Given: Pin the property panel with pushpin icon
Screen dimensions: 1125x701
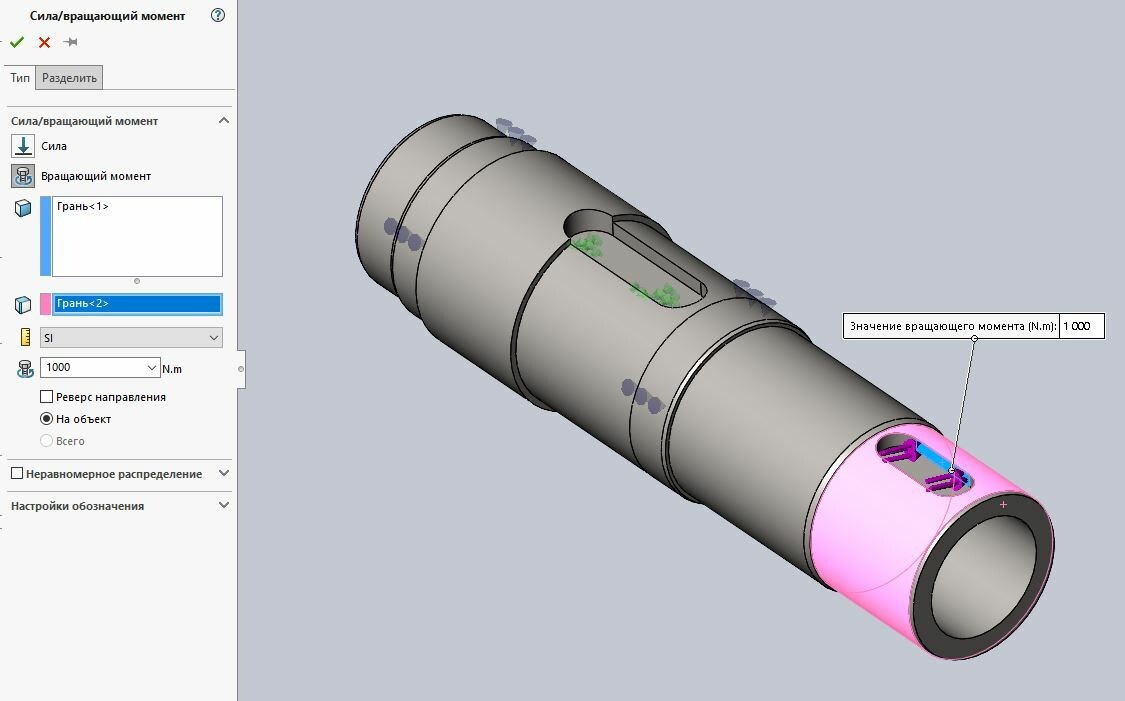Looking at the screenshot, I should (70, 42).
